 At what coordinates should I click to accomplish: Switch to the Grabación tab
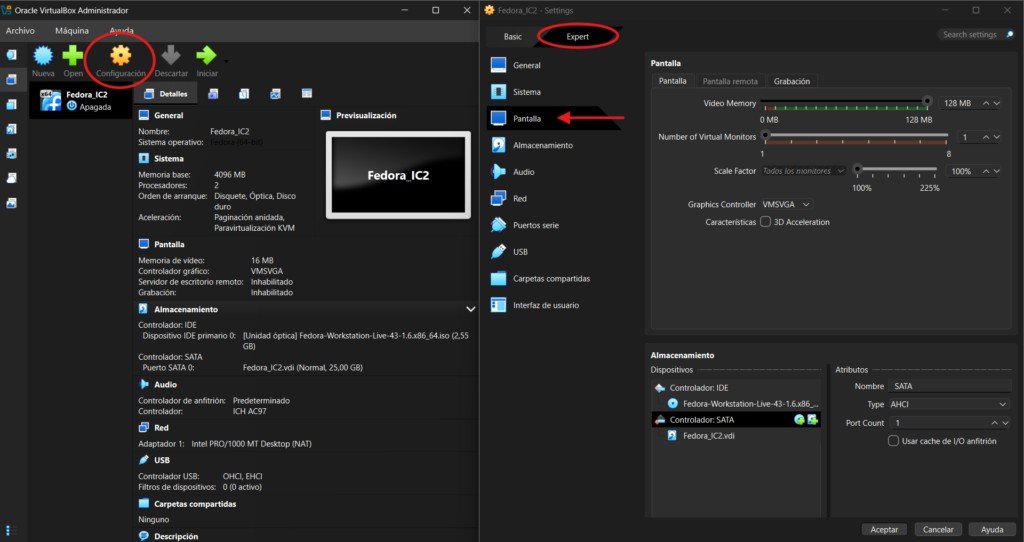click(792, 82)
